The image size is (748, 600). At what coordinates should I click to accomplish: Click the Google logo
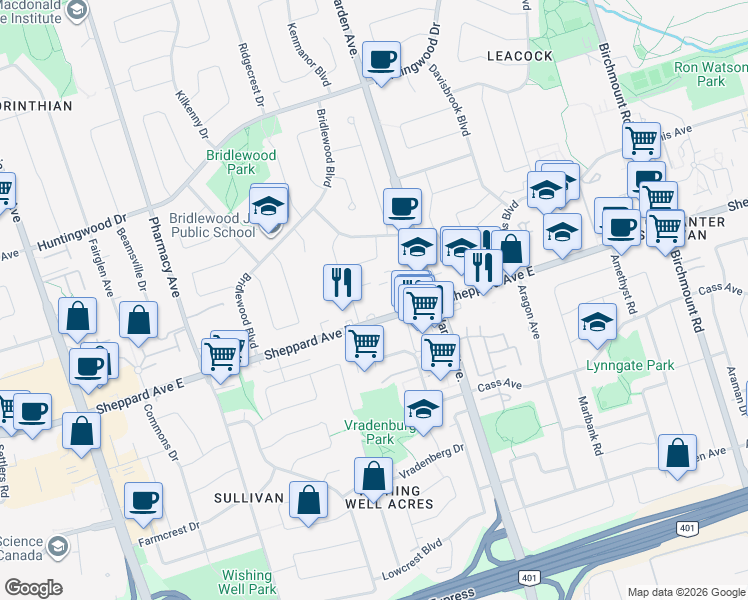(x=33, y=588)
